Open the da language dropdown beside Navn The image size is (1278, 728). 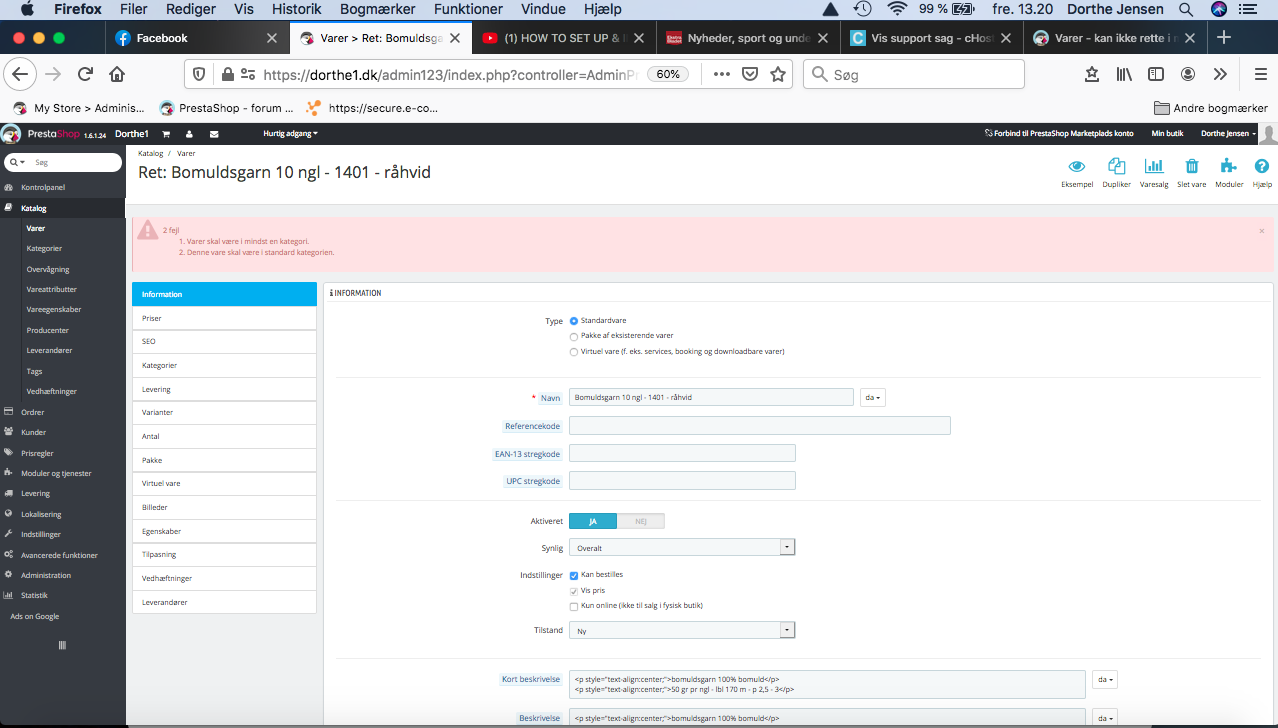(x=873, y=397)
